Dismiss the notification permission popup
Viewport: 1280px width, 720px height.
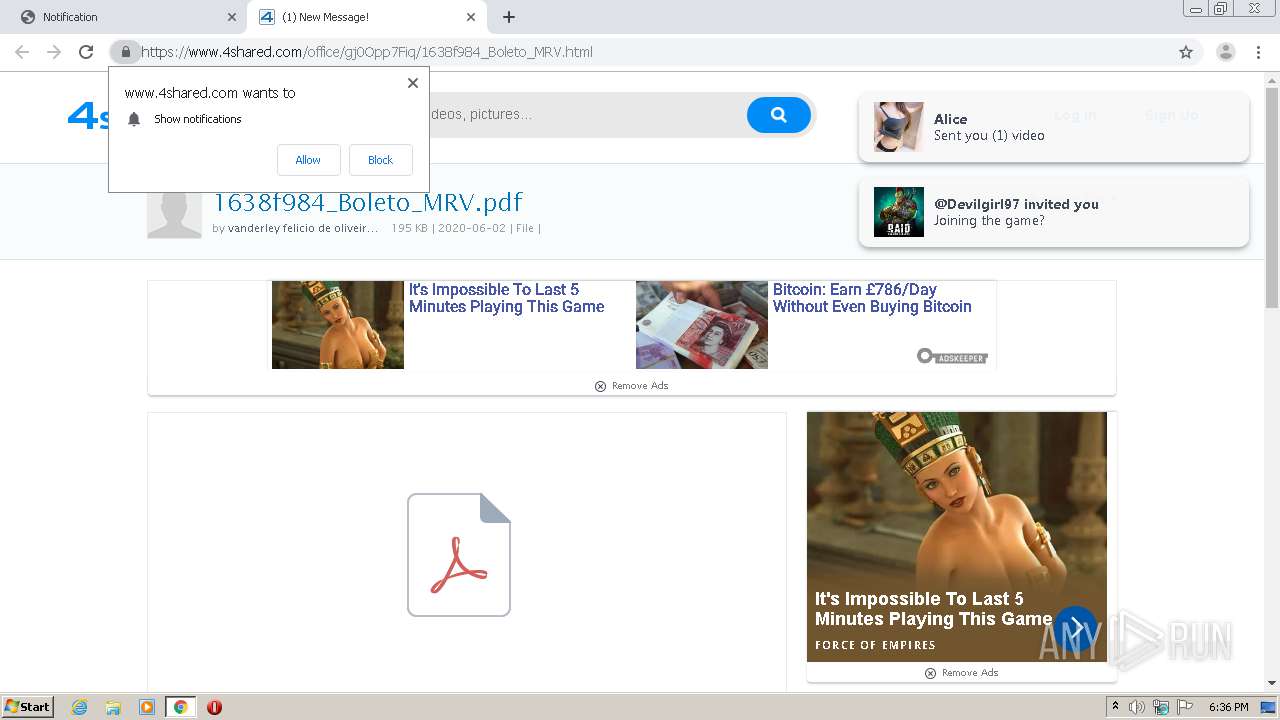412,83
